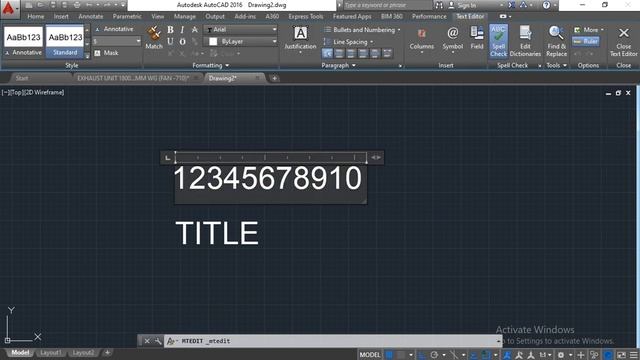
Task: Click the Match text formatting icon
Action: tap(154, 38)
